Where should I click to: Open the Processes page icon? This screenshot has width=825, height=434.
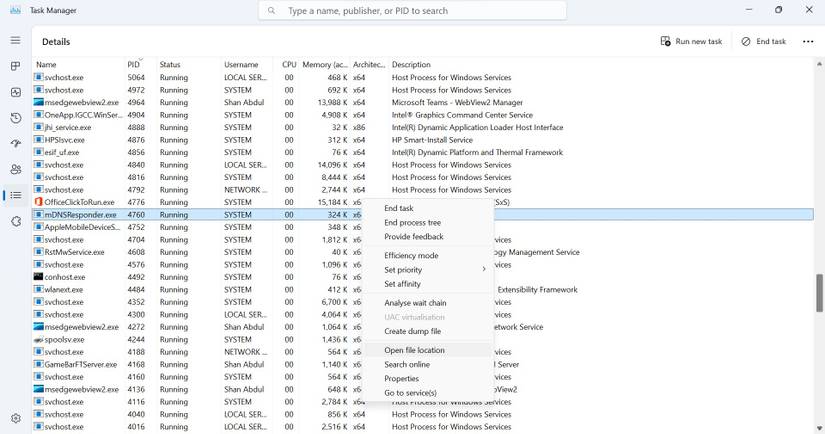click(16, 66)
